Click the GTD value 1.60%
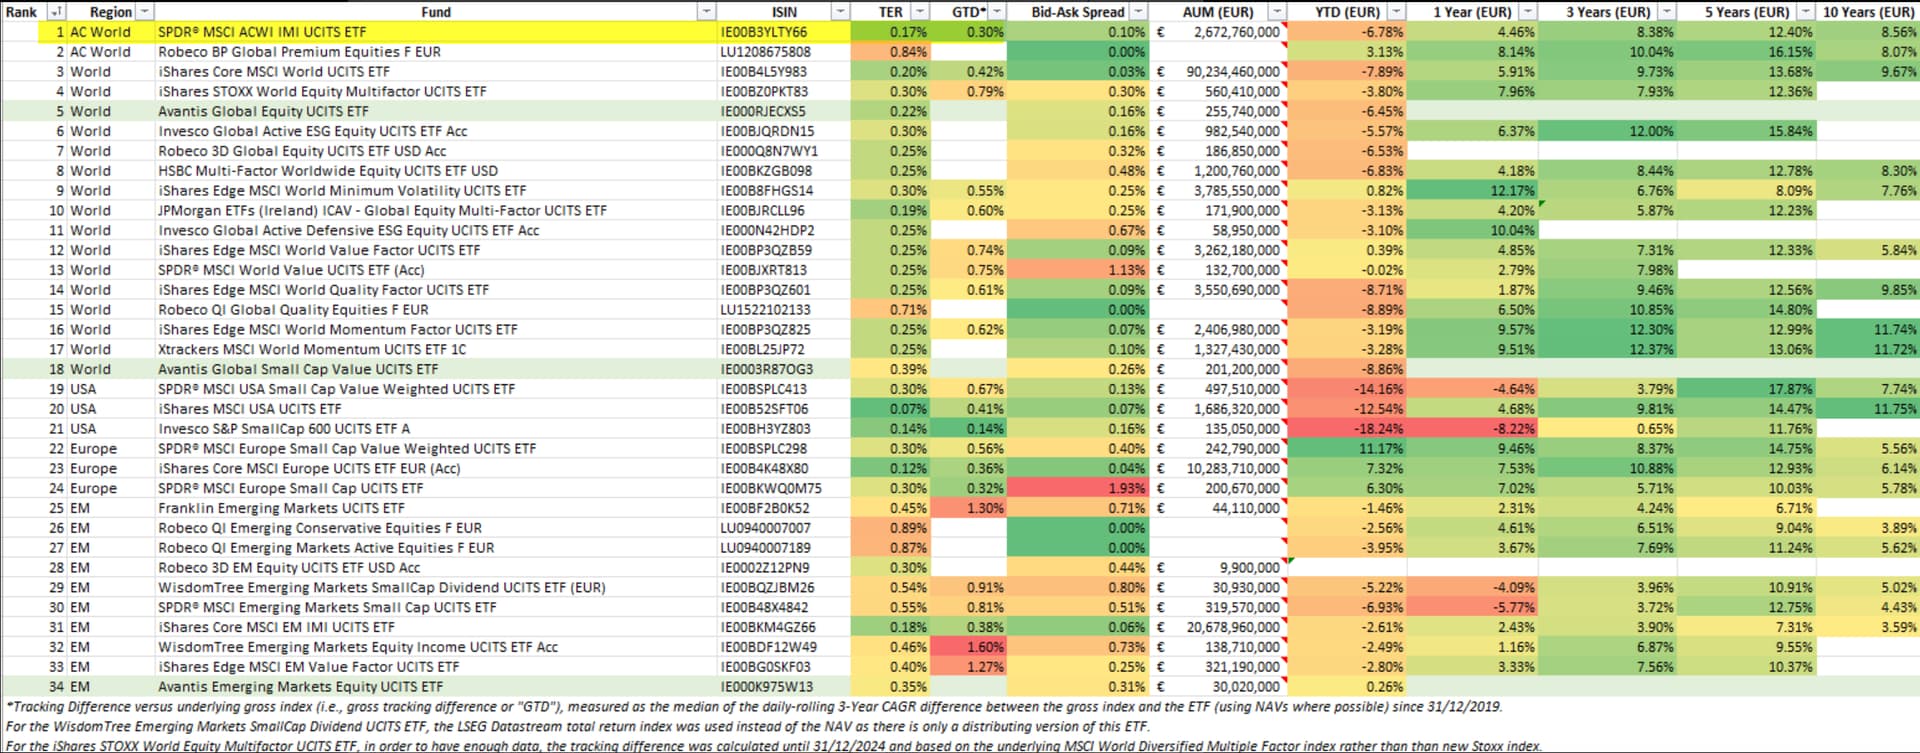This screenshot has width=1920, height=753. point(968,647)
